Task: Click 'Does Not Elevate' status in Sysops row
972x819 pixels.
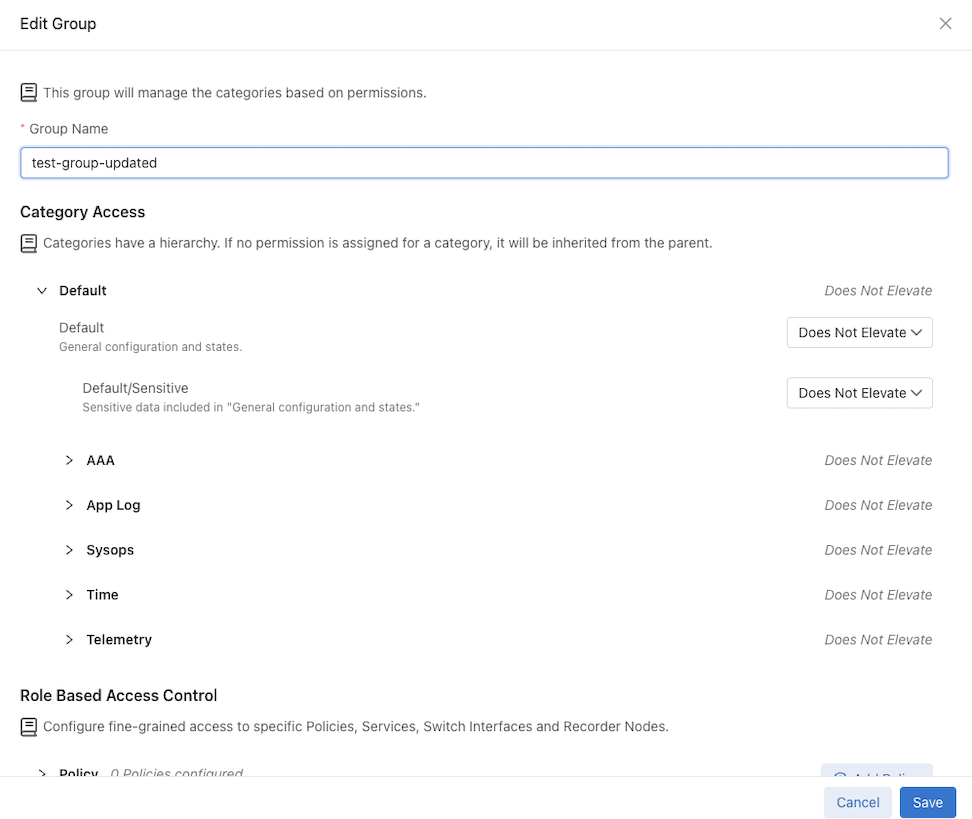Action: (878, 550)
